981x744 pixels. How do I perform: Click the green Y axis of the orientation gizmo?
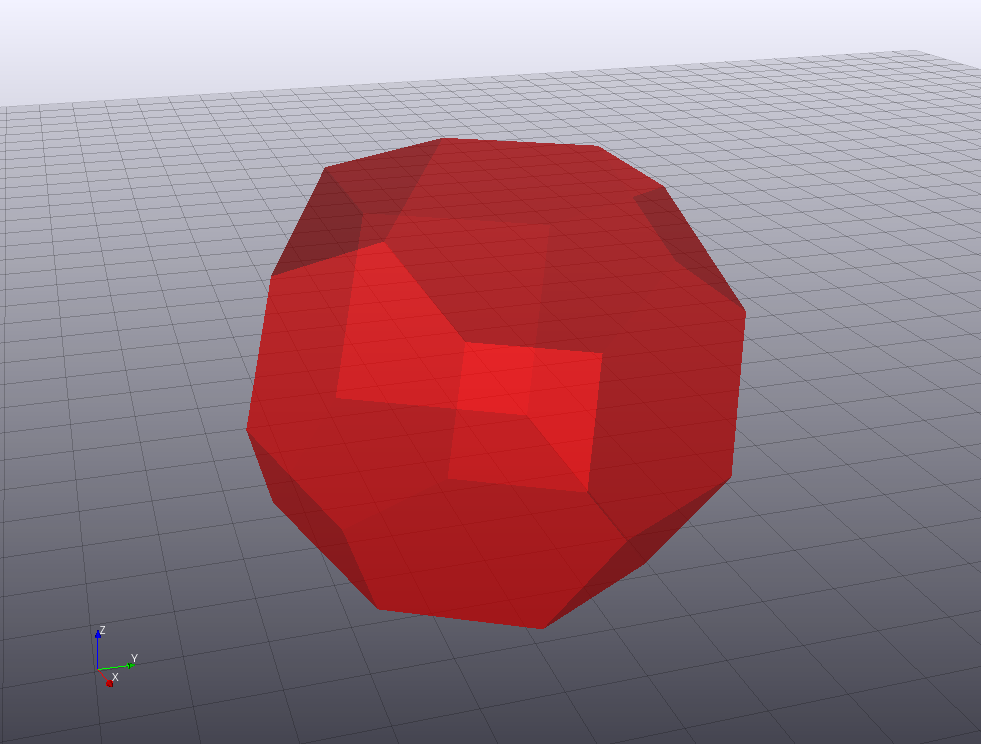point(116,667)
